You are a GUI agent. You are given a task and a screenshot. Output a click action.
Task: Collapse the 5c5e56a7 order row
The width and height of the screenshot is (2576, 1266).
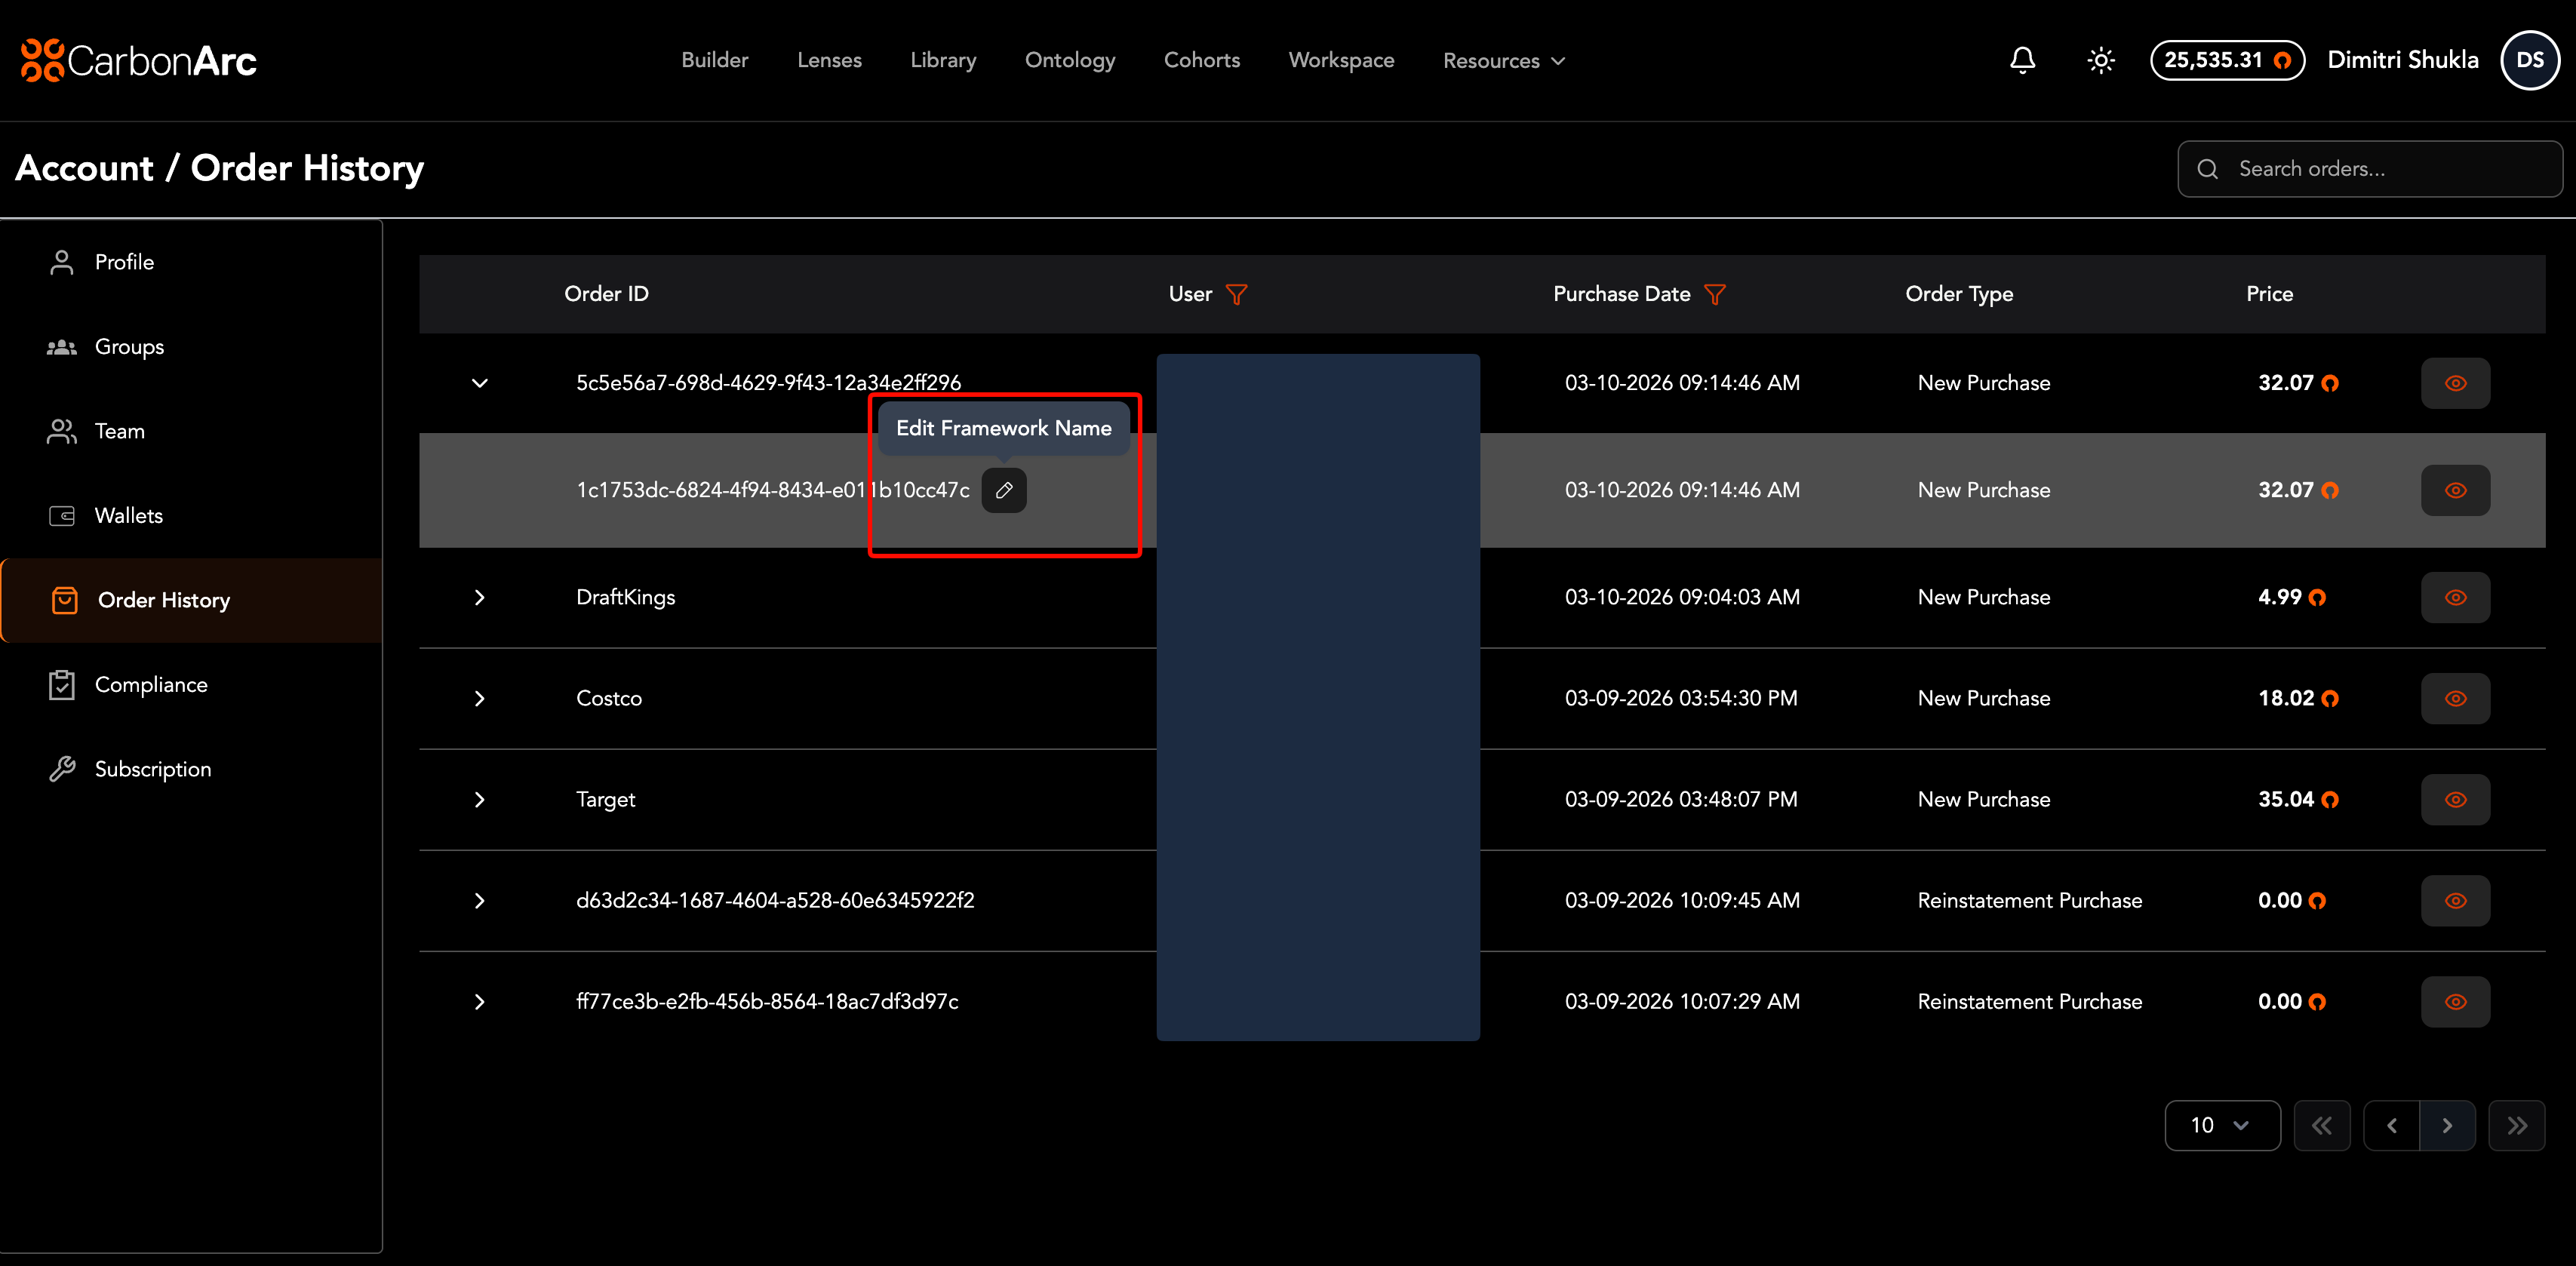(x=479, y=383)
